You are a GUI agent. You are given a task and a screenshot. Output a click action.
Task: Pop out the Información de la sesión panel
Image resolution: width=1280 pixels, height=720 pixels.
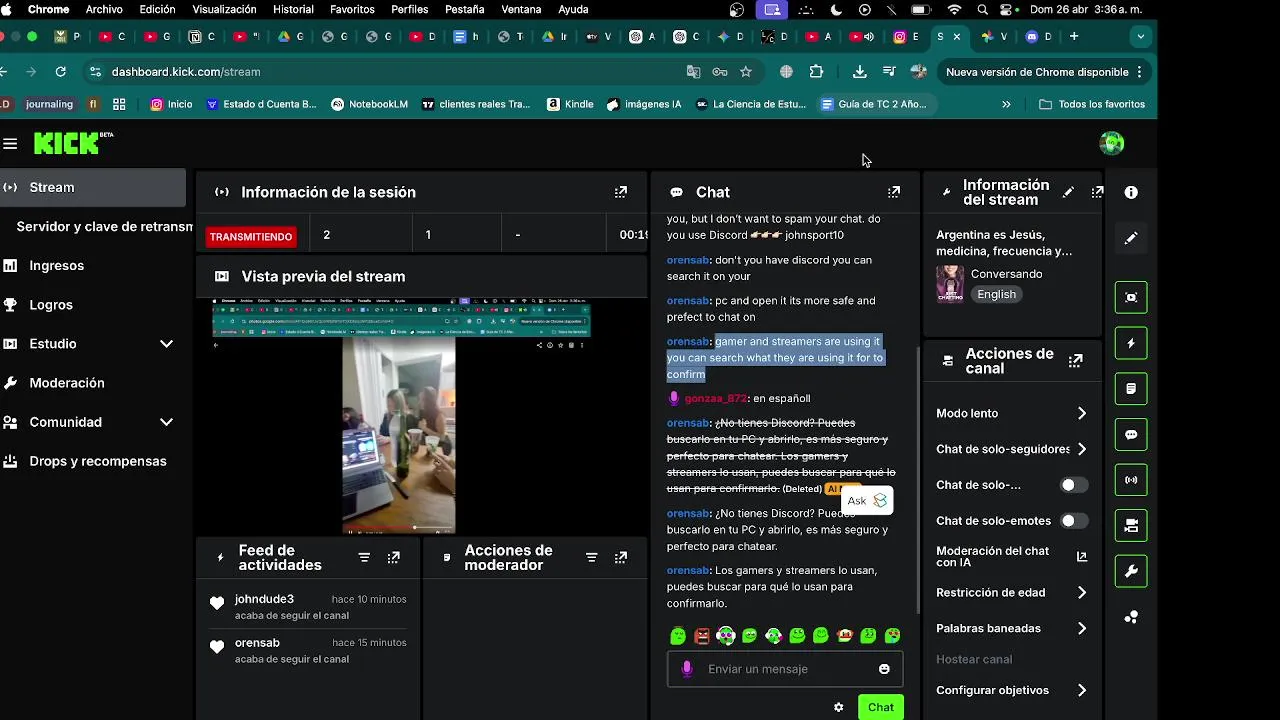pyautogui.click(x=621, y=192)
